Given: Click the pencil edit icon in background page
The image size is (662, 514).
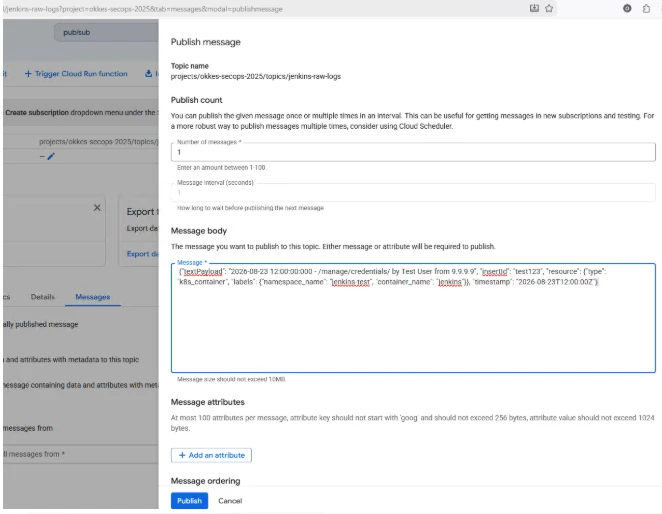Looking at the screenshot, I should 51,156.
